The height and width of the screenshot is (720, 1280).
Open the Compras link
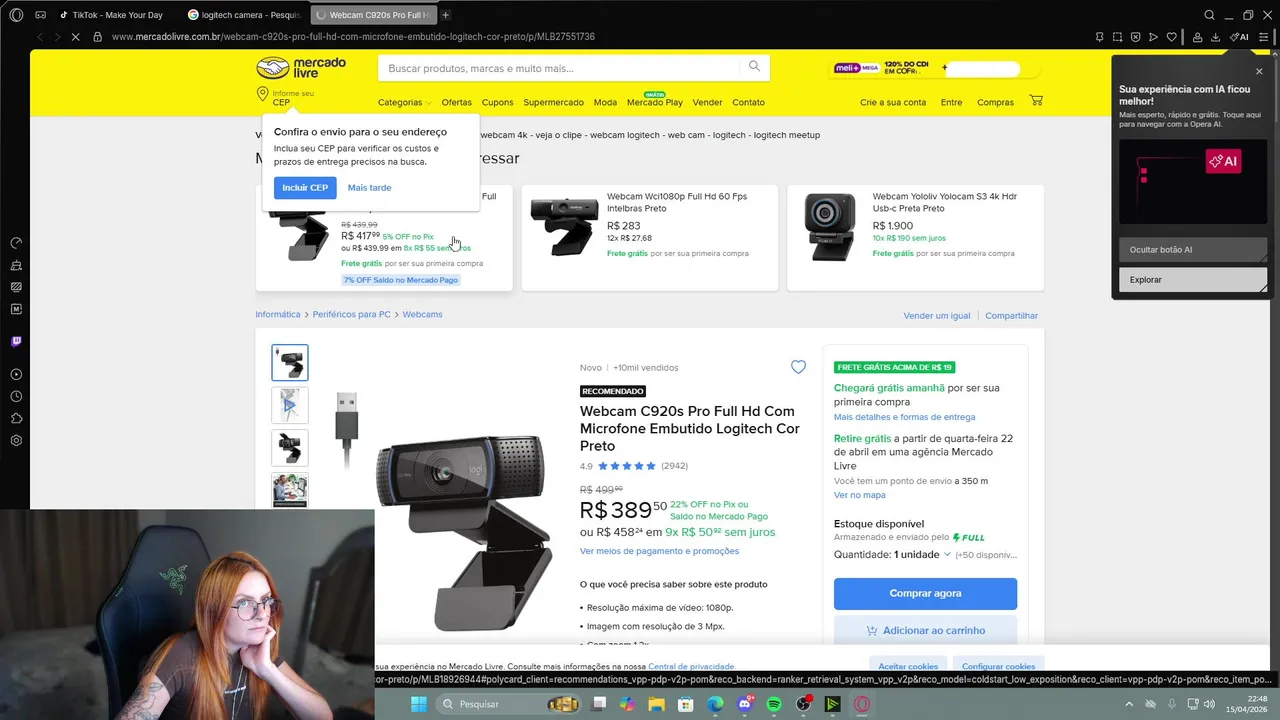[995, 102]
